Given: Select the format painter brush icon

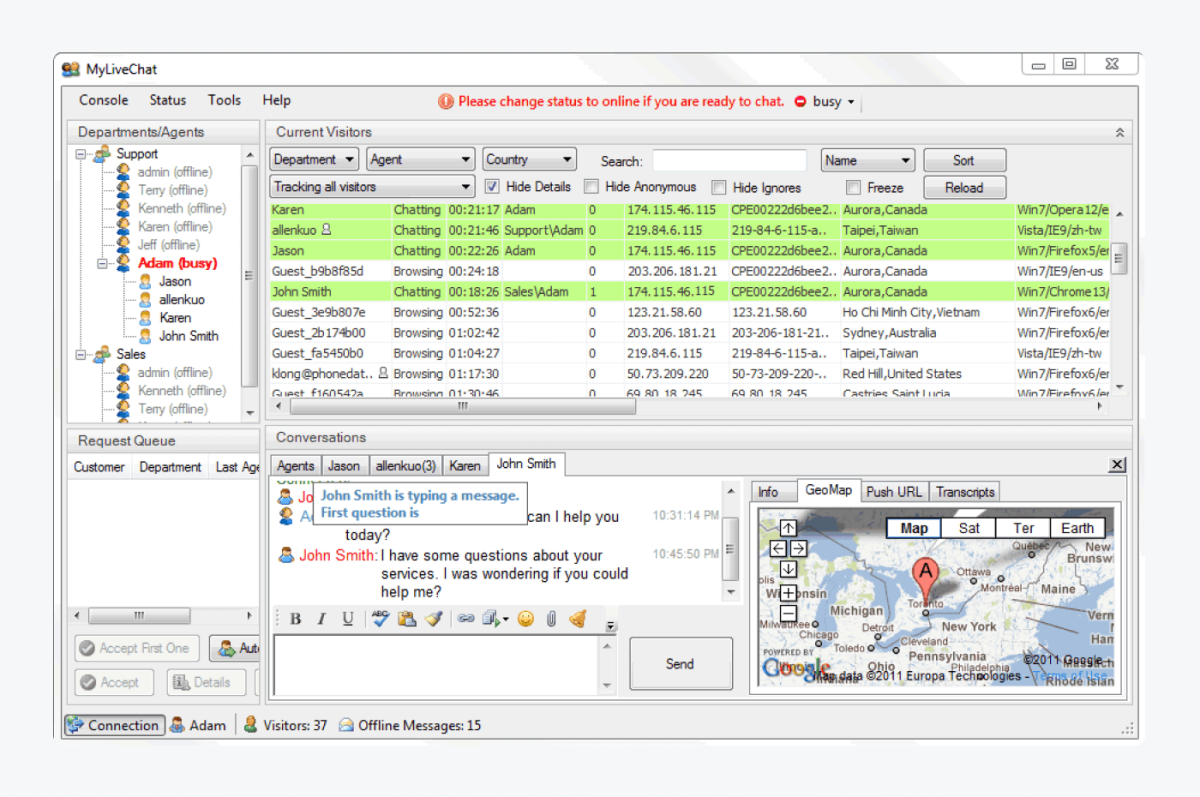Looking at the screenshot, I should pyautogui.click(x=434, y=618).
